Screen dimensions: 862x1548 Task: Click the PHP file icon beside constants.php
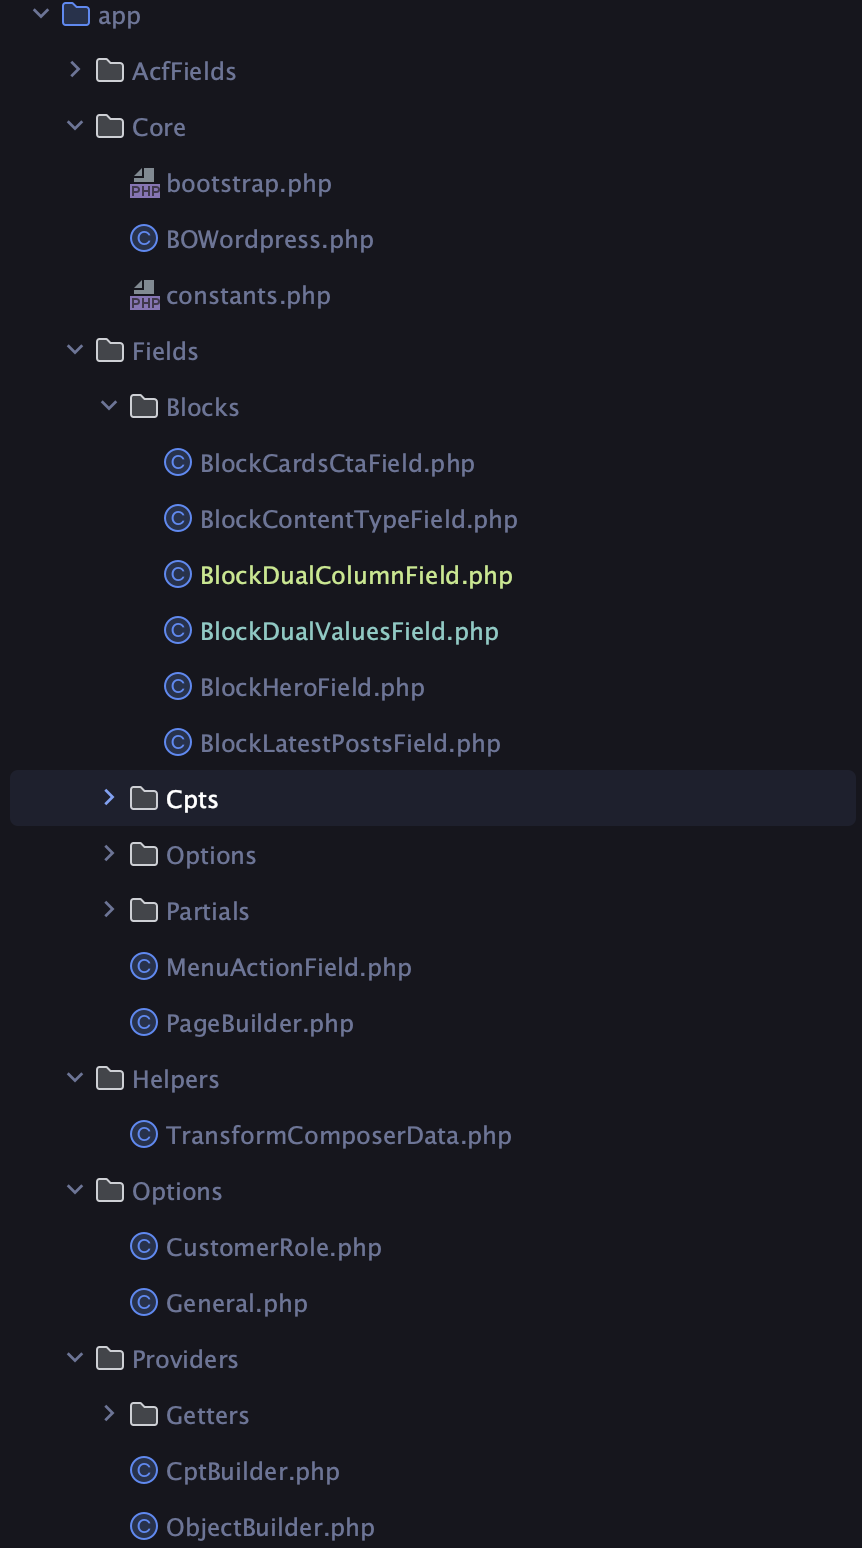(x=145, y=296)
